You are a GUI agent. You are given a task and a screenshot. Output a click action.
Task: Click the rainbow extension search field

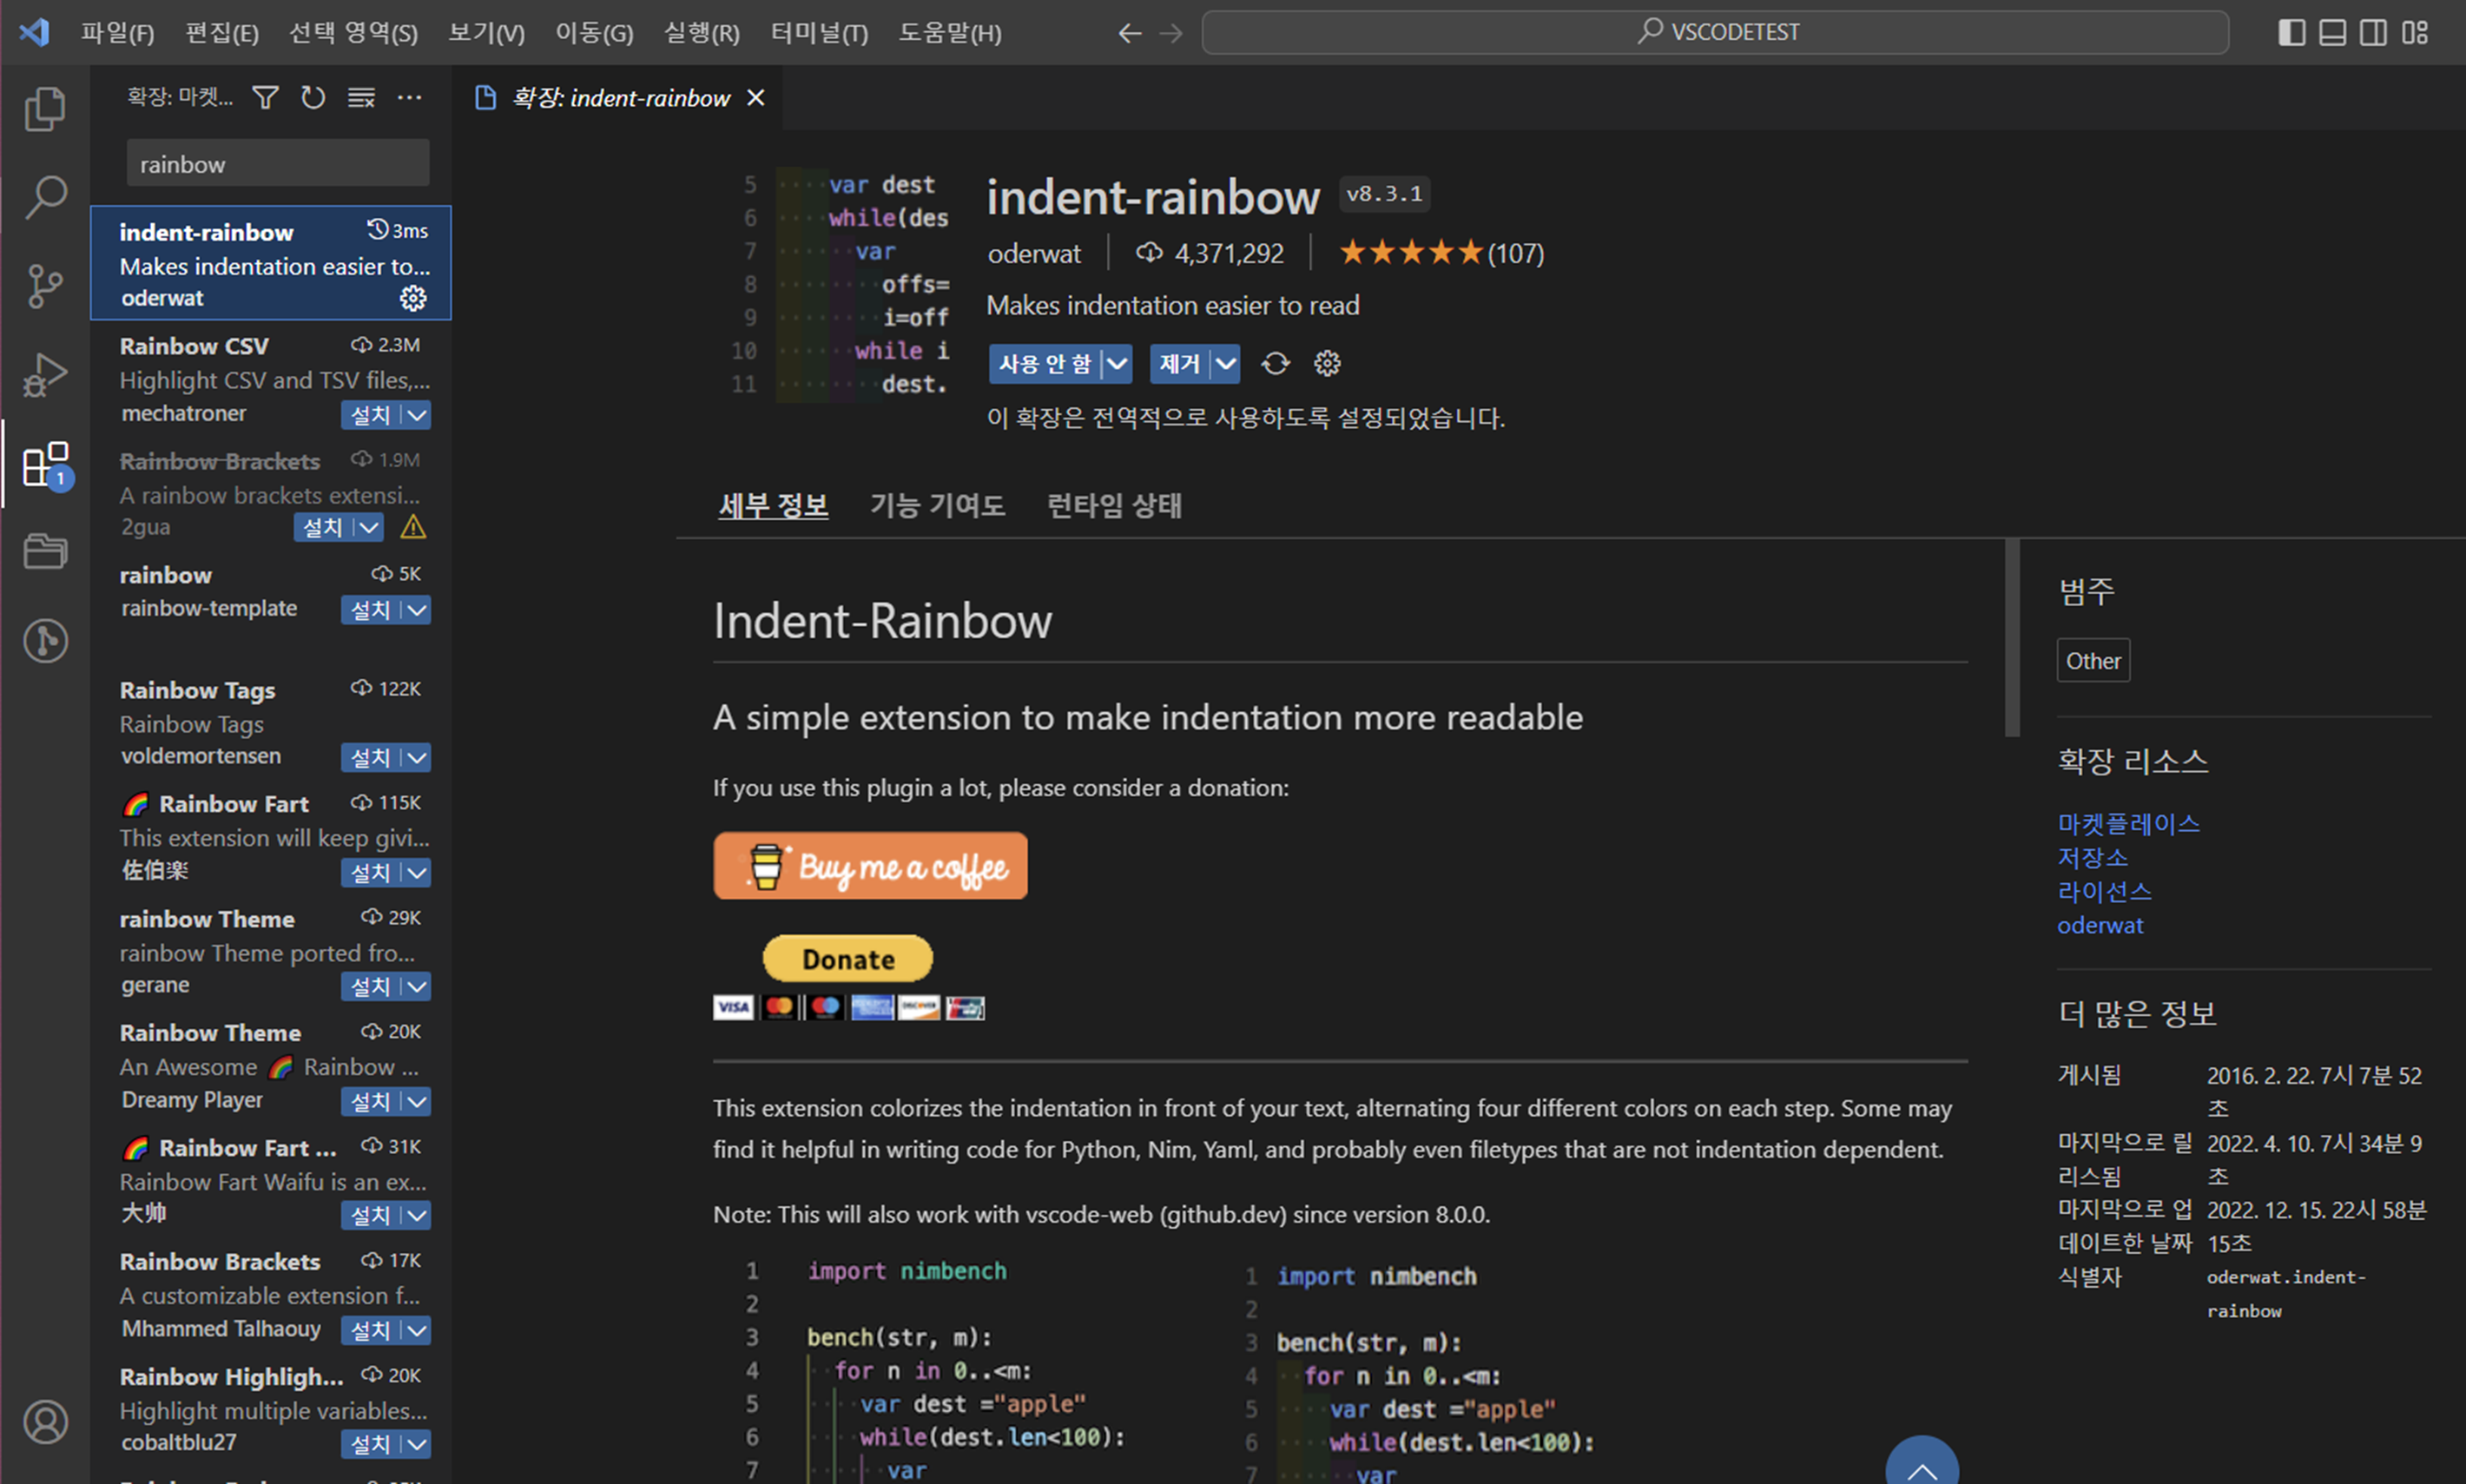277,164
